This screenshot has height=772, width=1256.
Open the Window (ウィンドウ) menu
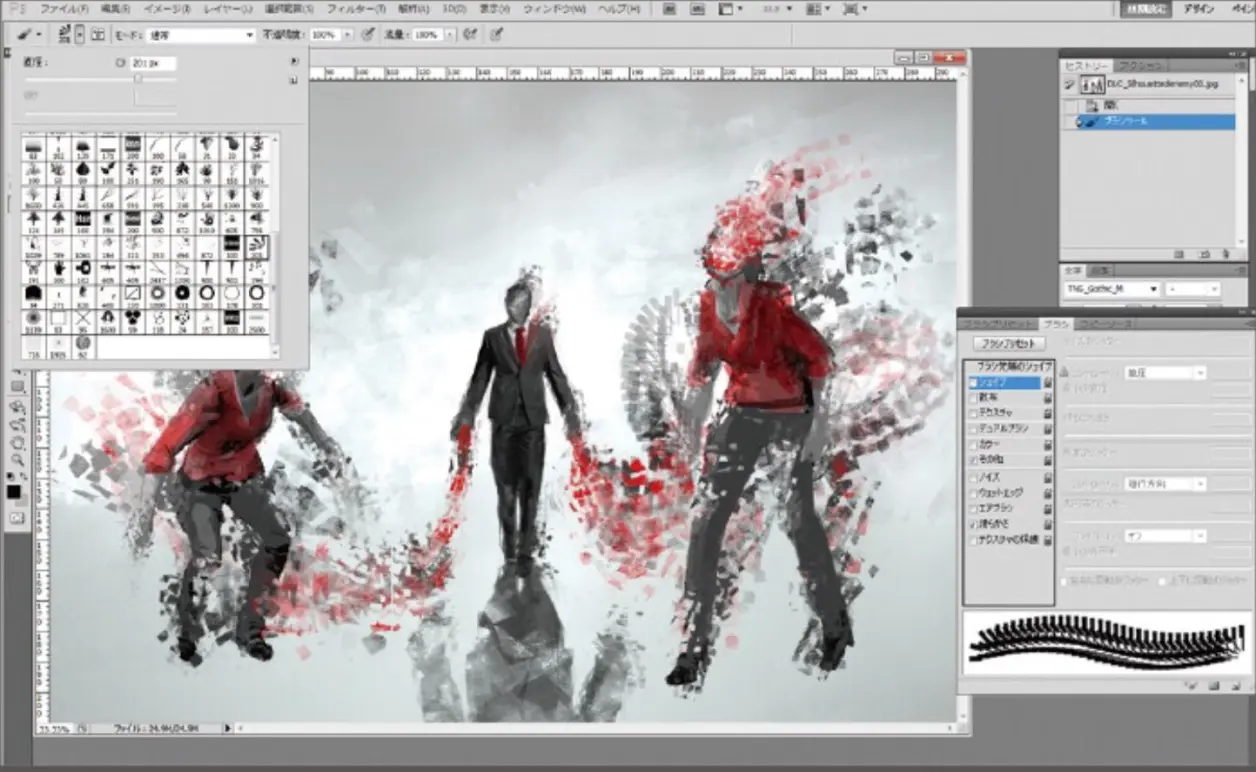coord(554,8)
